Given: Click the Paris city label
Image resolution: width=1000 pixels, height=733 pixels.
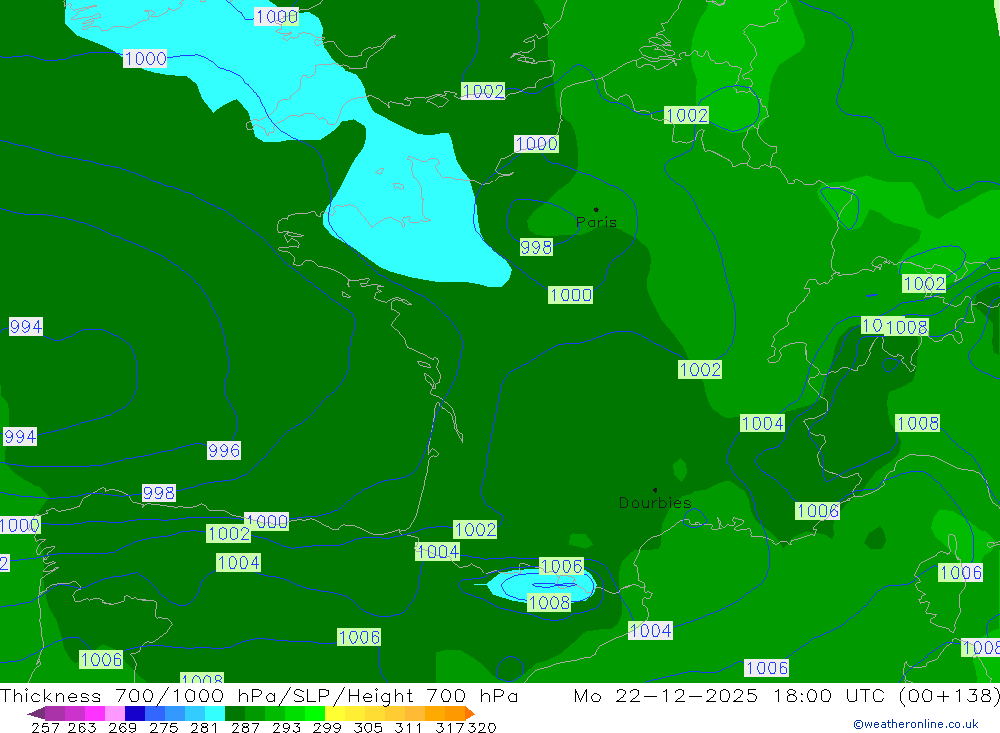Looking at the screenshot, I should pos(596,222).
